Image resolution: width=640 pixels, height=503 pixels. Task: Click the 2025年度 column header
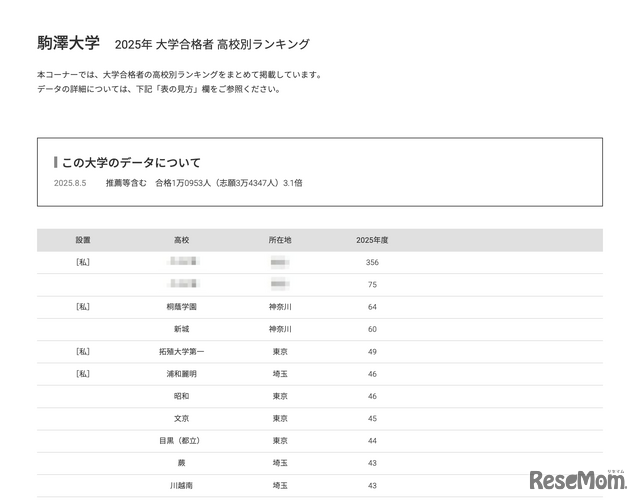click(x=372, y=240)
